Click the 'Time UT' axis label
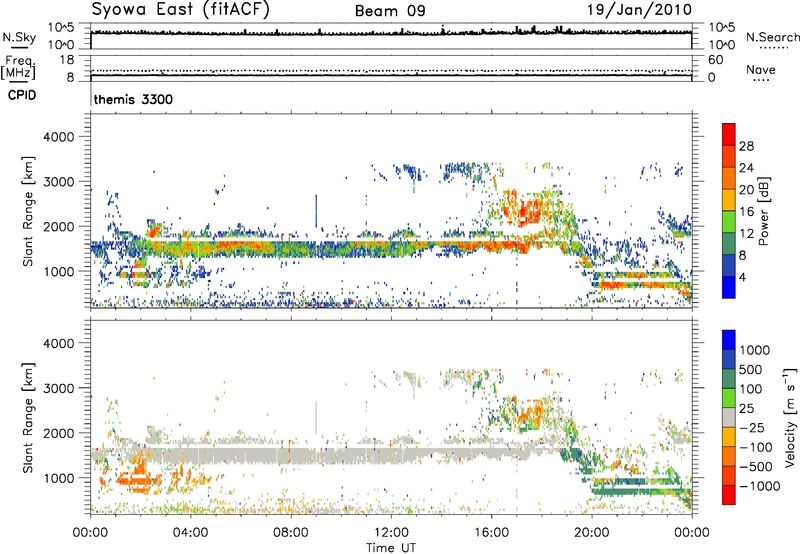This screenshot has width=800, height=554. [x=391, y=548]
